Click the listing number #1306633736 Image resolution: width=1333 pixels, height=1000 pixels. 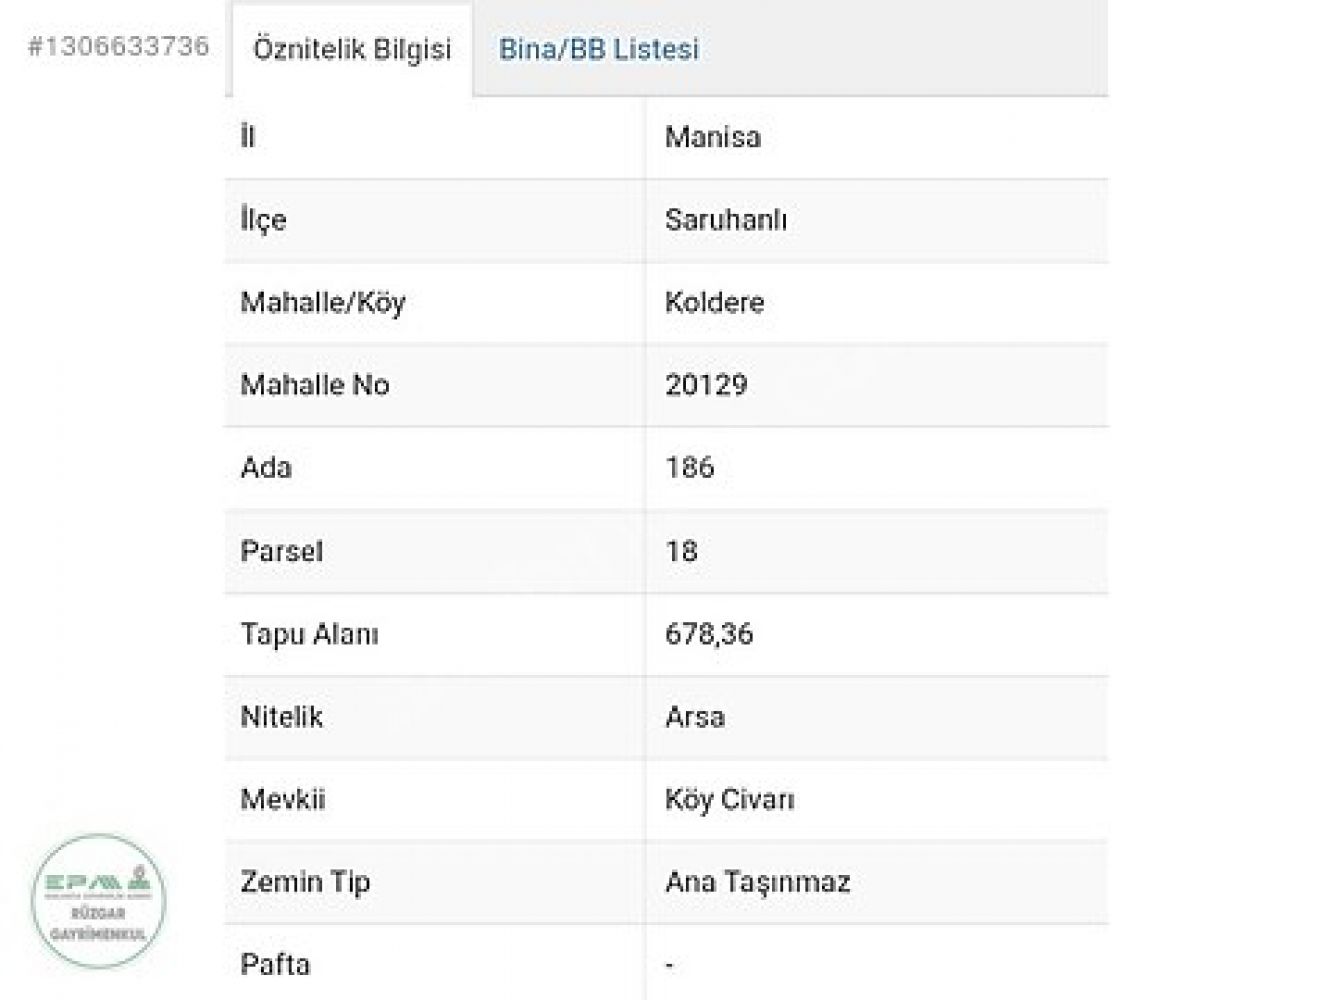(119, 46)
